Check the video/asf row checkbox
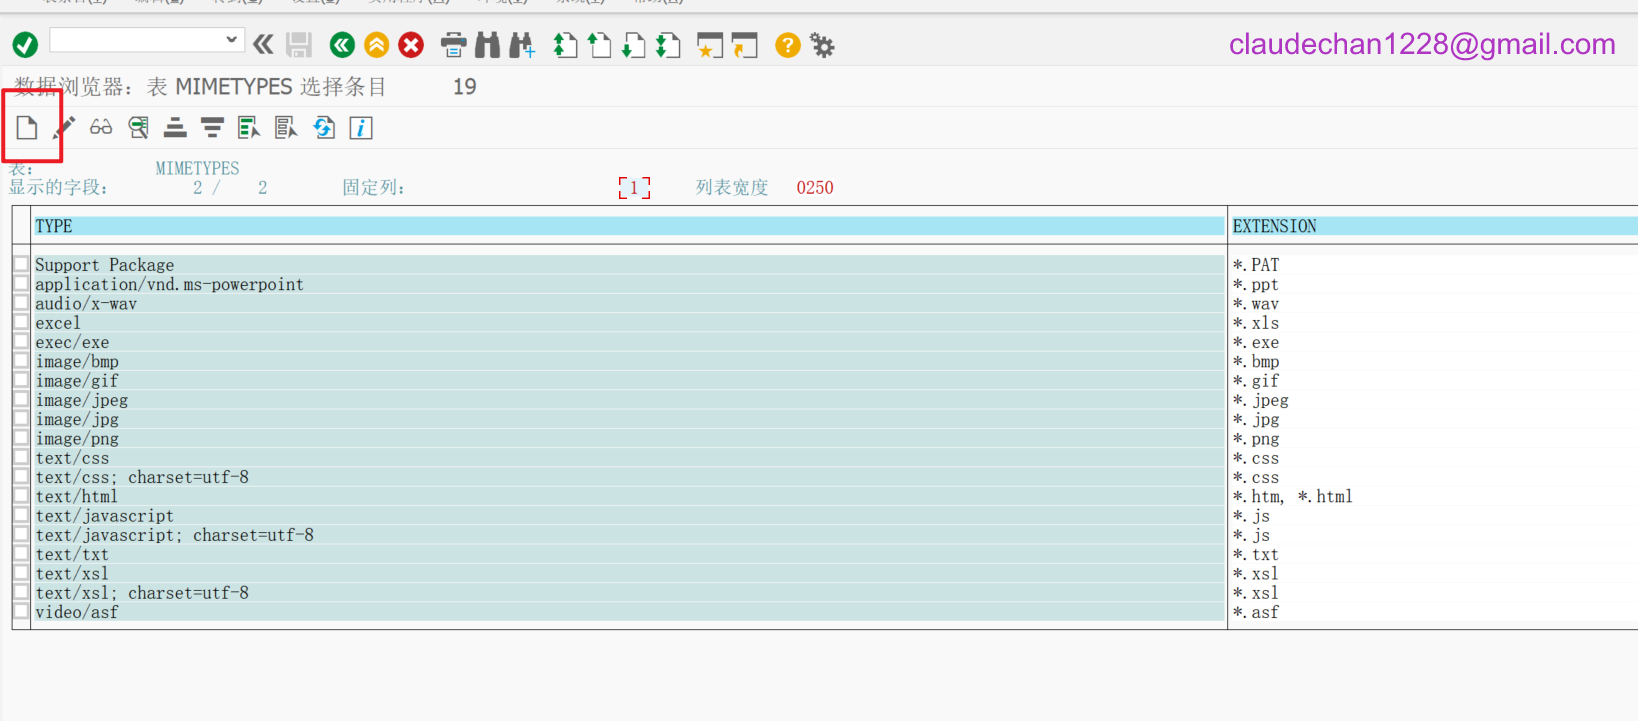The height and width of the screenshot is (721, 1638). (21, 611)
